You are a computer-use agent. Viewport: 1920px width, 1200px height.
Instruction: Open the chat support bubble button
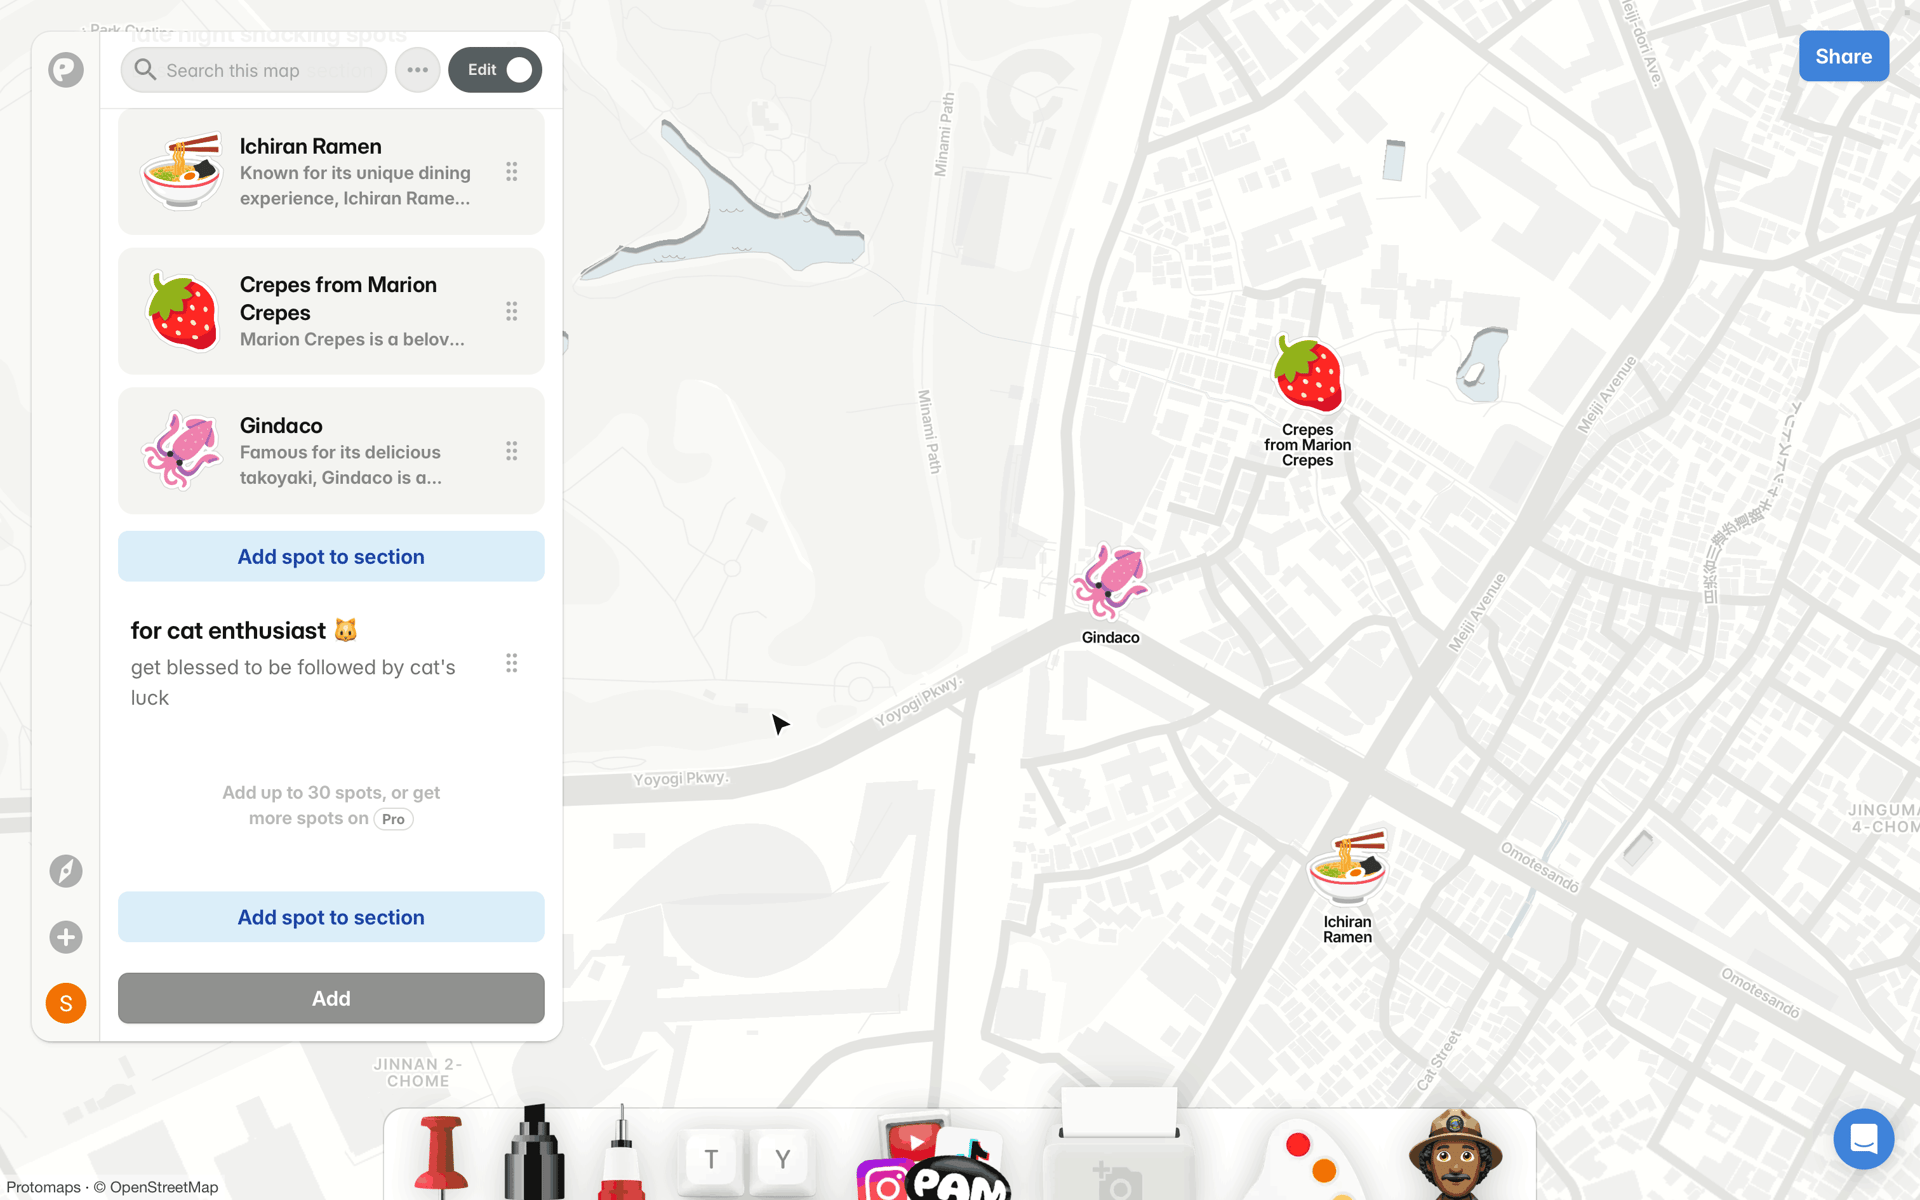pos(1864,1139)
